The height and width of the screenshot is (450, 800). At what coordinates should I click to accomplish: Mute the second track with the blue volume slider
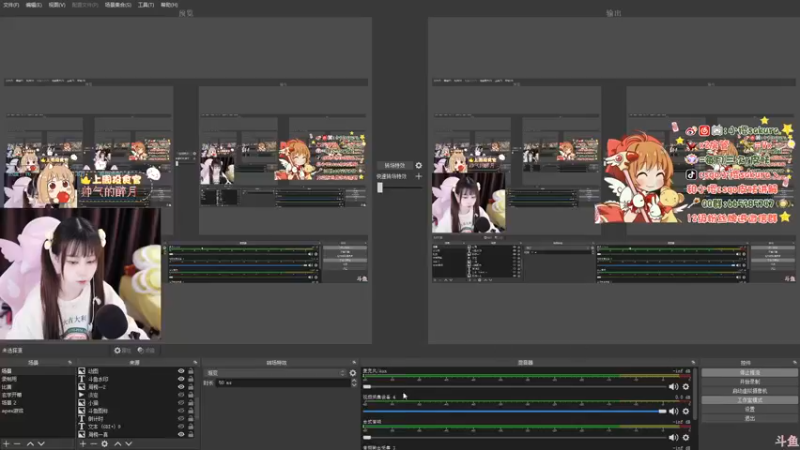[673, 411]
